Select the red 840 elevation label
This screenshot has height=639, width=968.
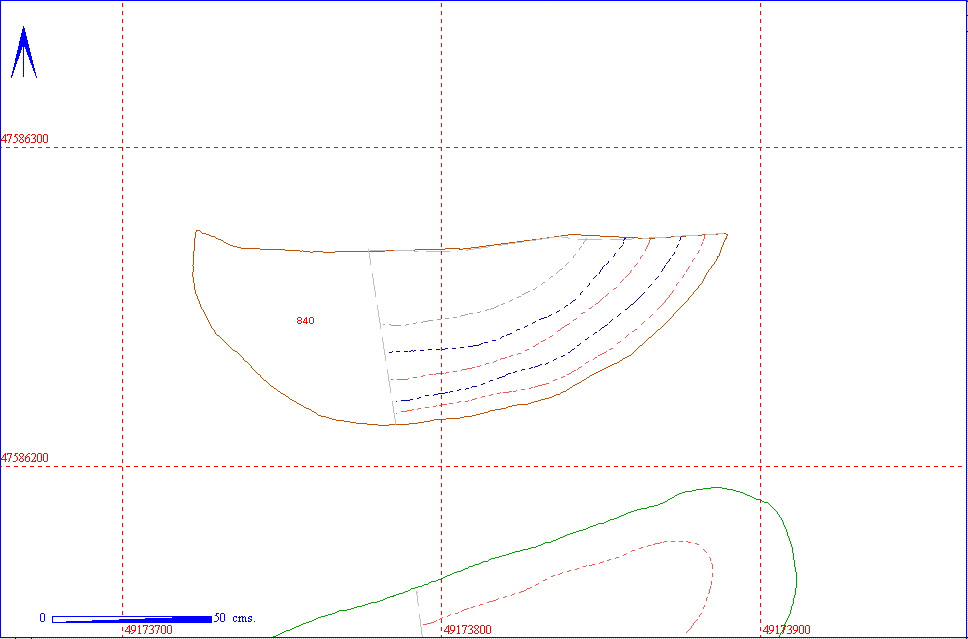pyautogui.click(x=306, y=320)
